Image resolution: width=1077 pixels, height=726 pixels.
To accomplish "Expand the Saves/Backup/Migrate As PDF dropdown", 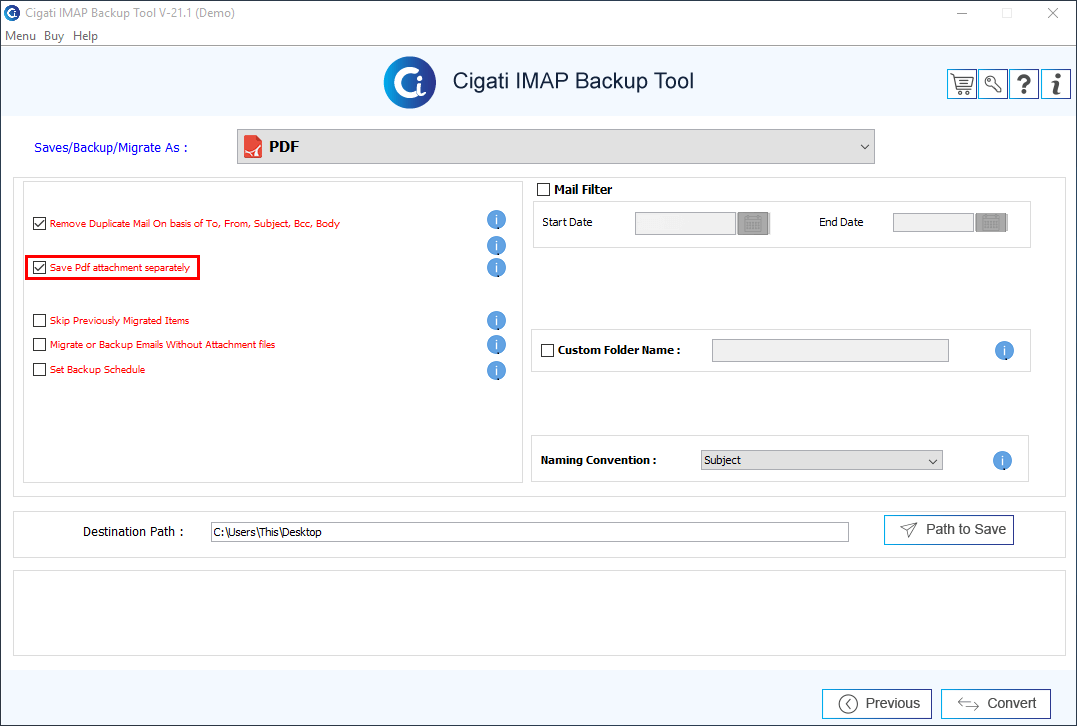I will (556, 146).
